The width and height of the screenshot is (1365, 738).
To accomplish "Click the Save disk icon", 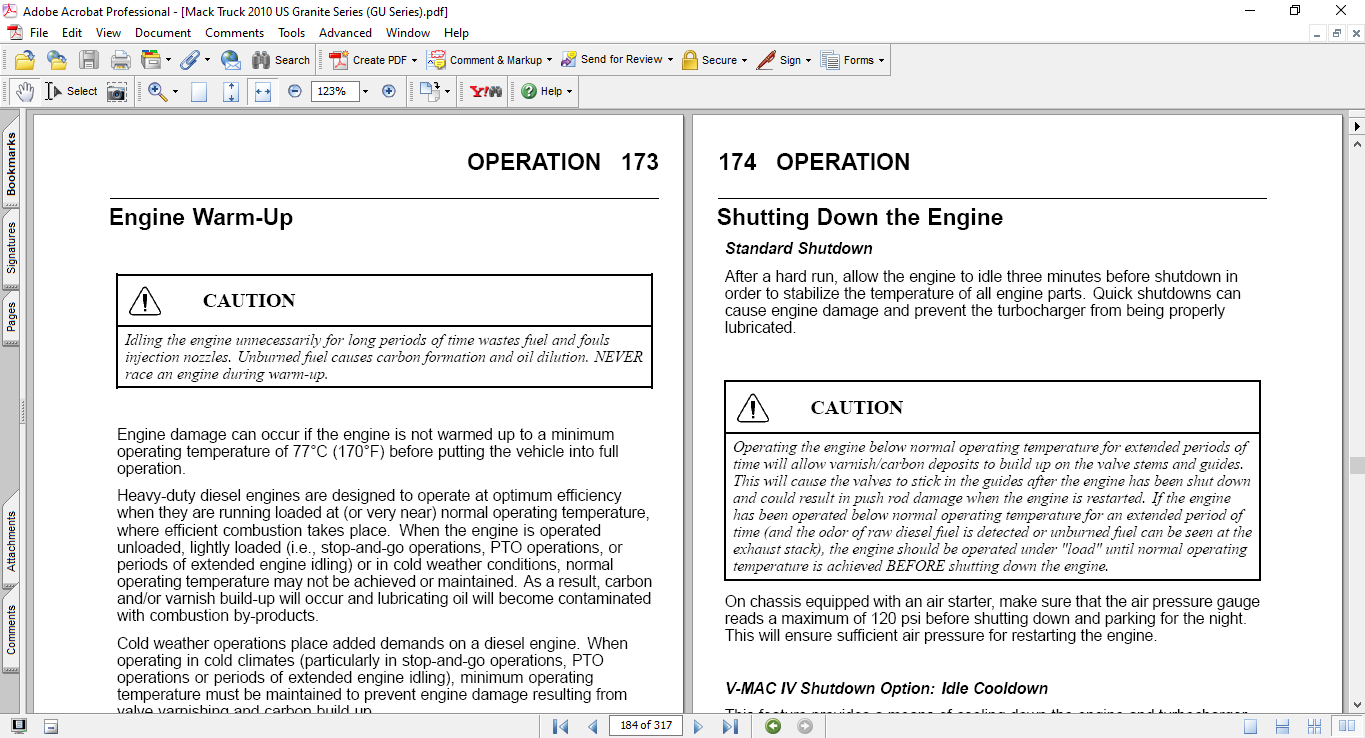I will click(x=89, y=60).
